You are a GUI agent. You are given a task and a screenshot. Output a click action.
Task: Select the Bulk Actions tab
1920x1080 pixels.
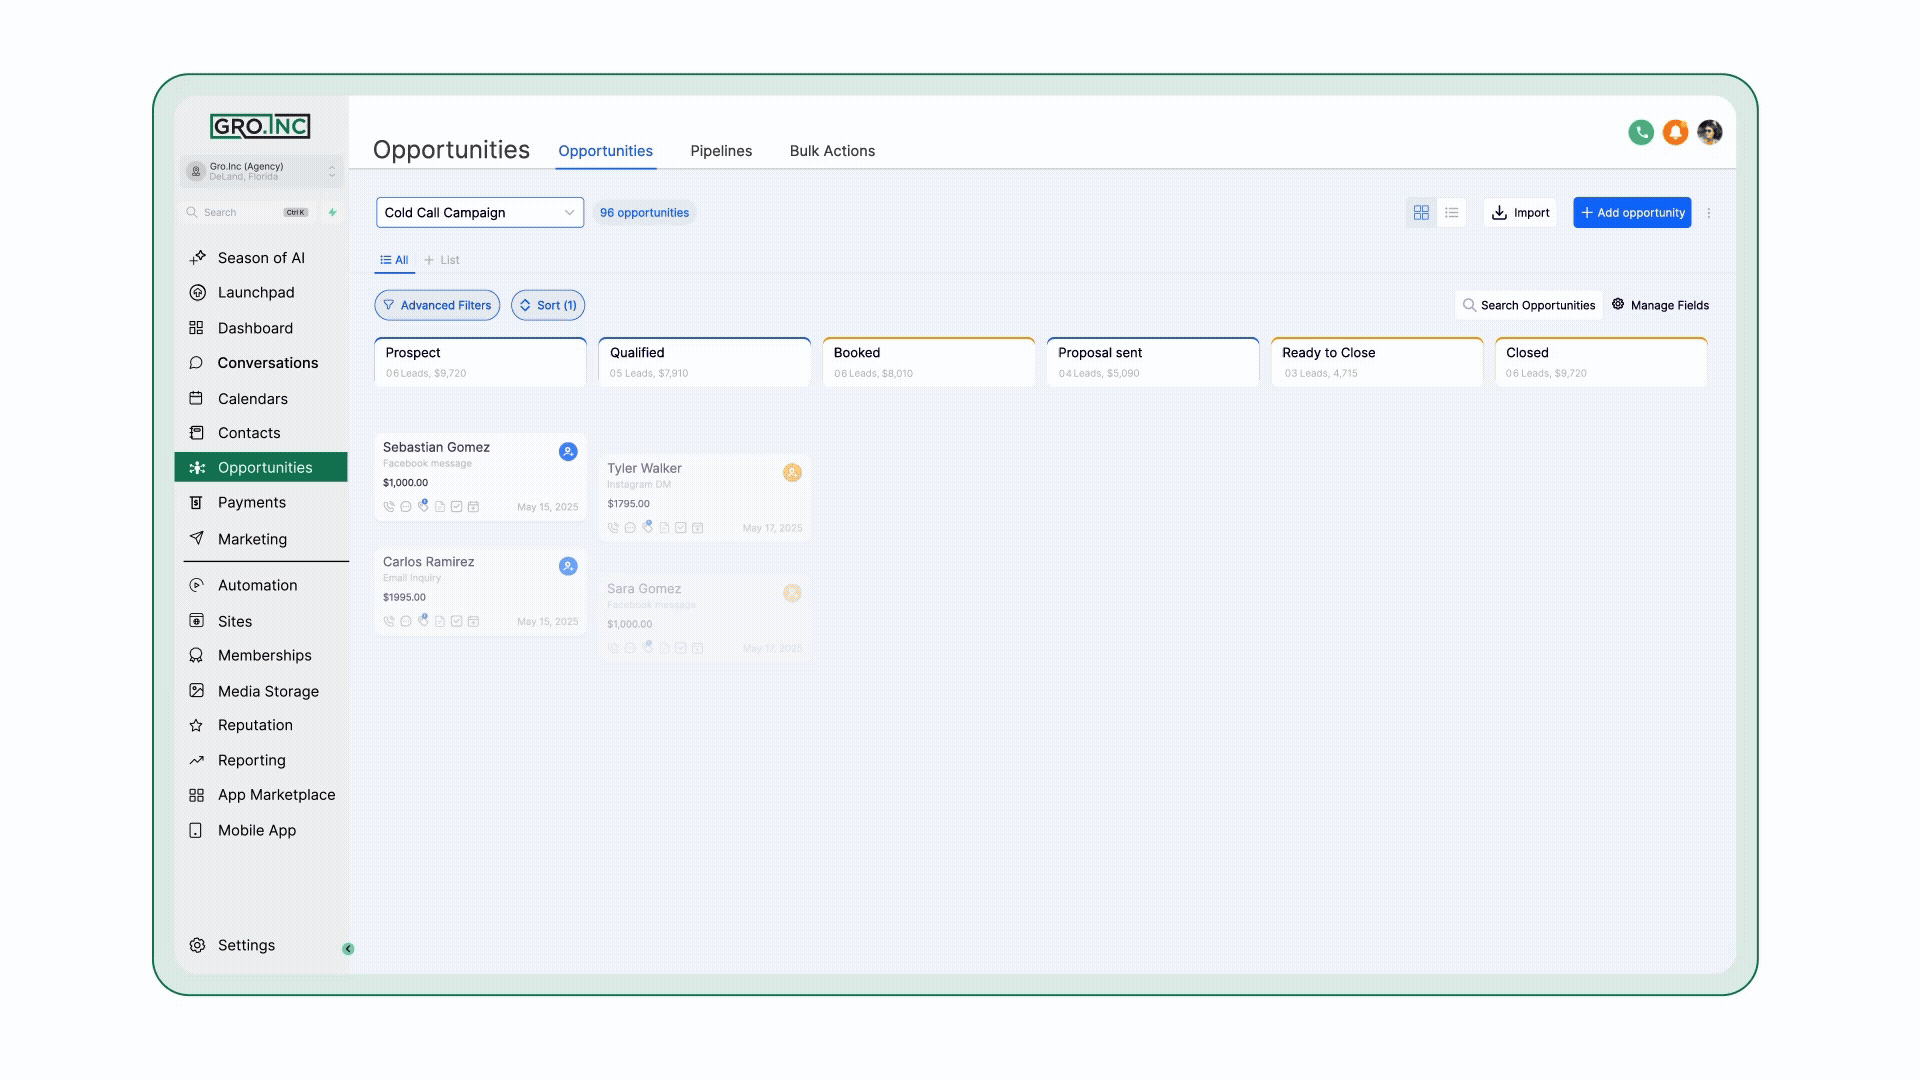click(x=832, y=151)
